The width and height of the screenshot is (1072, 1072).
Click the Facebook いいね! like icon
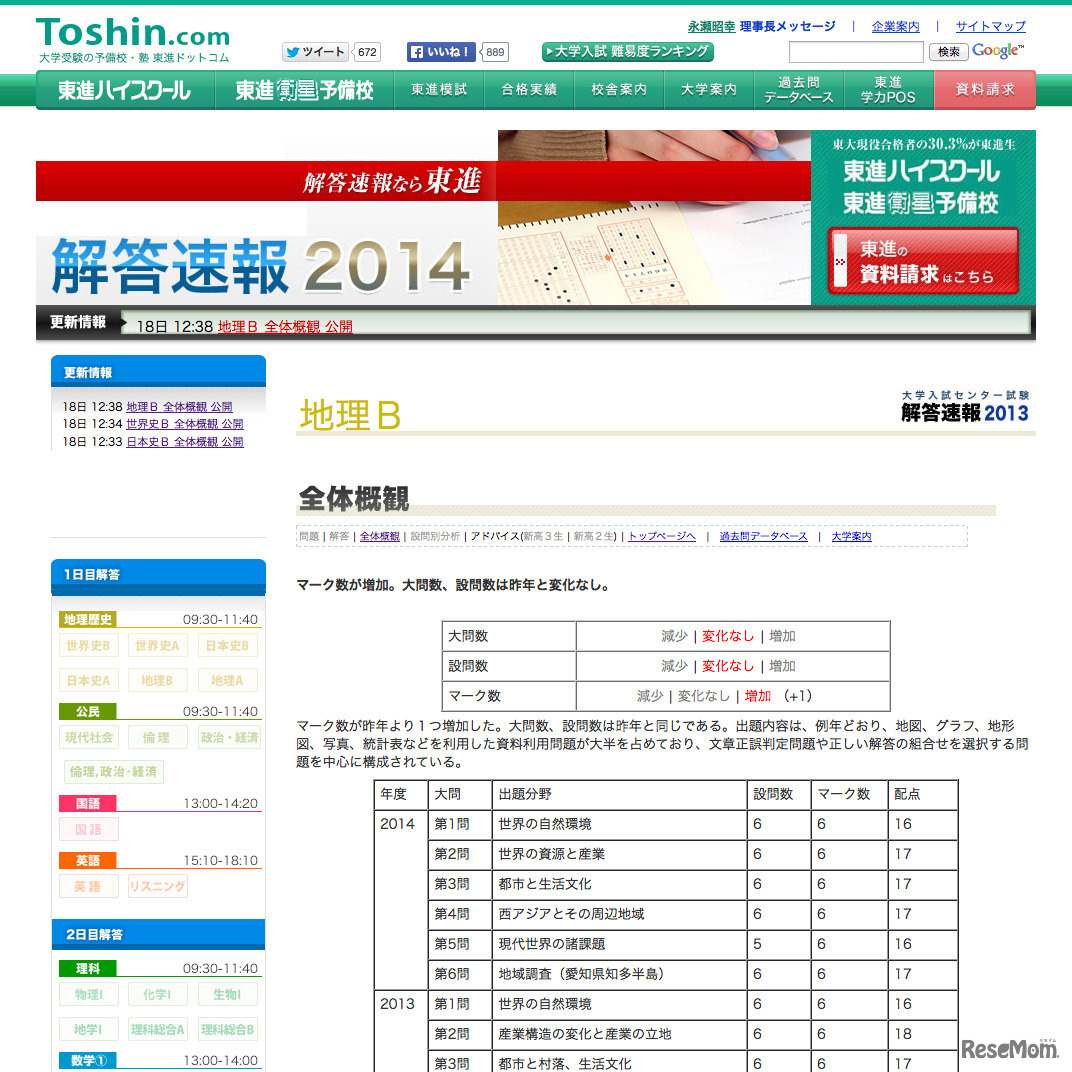point(443,51)
